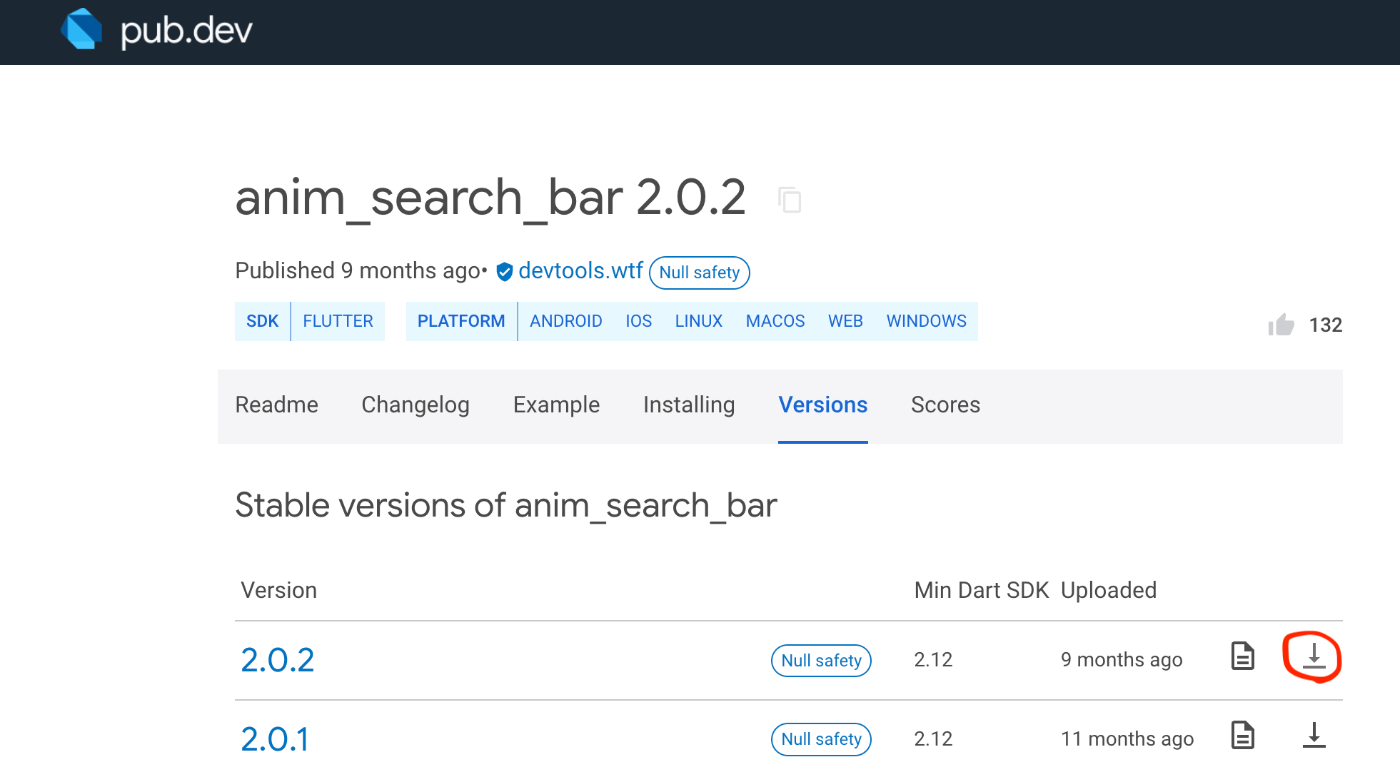Image resolution: width=1400 pixels, height=772 pixels.
Task: Select the FLUTTER SDK tag
Action: (338, 321)
